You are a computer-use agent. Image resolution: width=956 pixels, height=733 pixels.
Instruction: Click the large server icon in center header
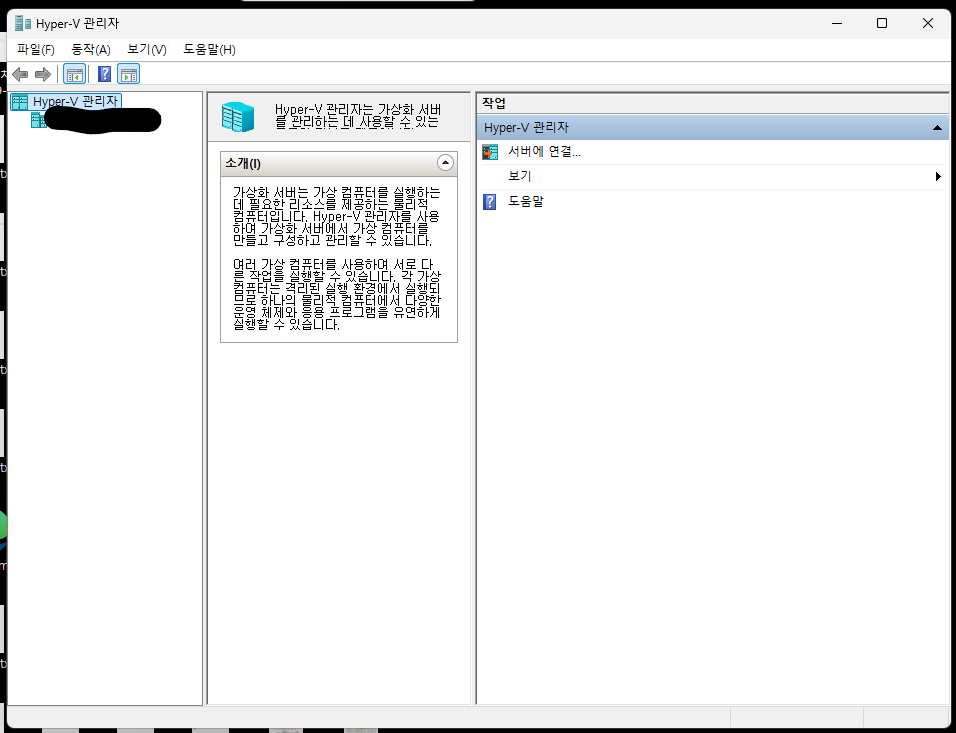[237, 117]
